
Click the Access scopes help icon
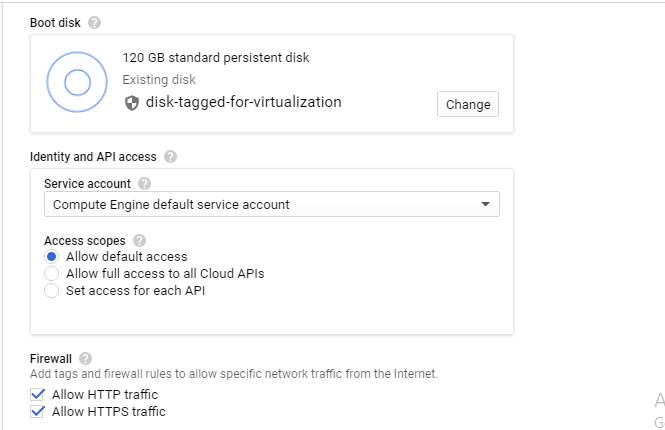[139, 241]
